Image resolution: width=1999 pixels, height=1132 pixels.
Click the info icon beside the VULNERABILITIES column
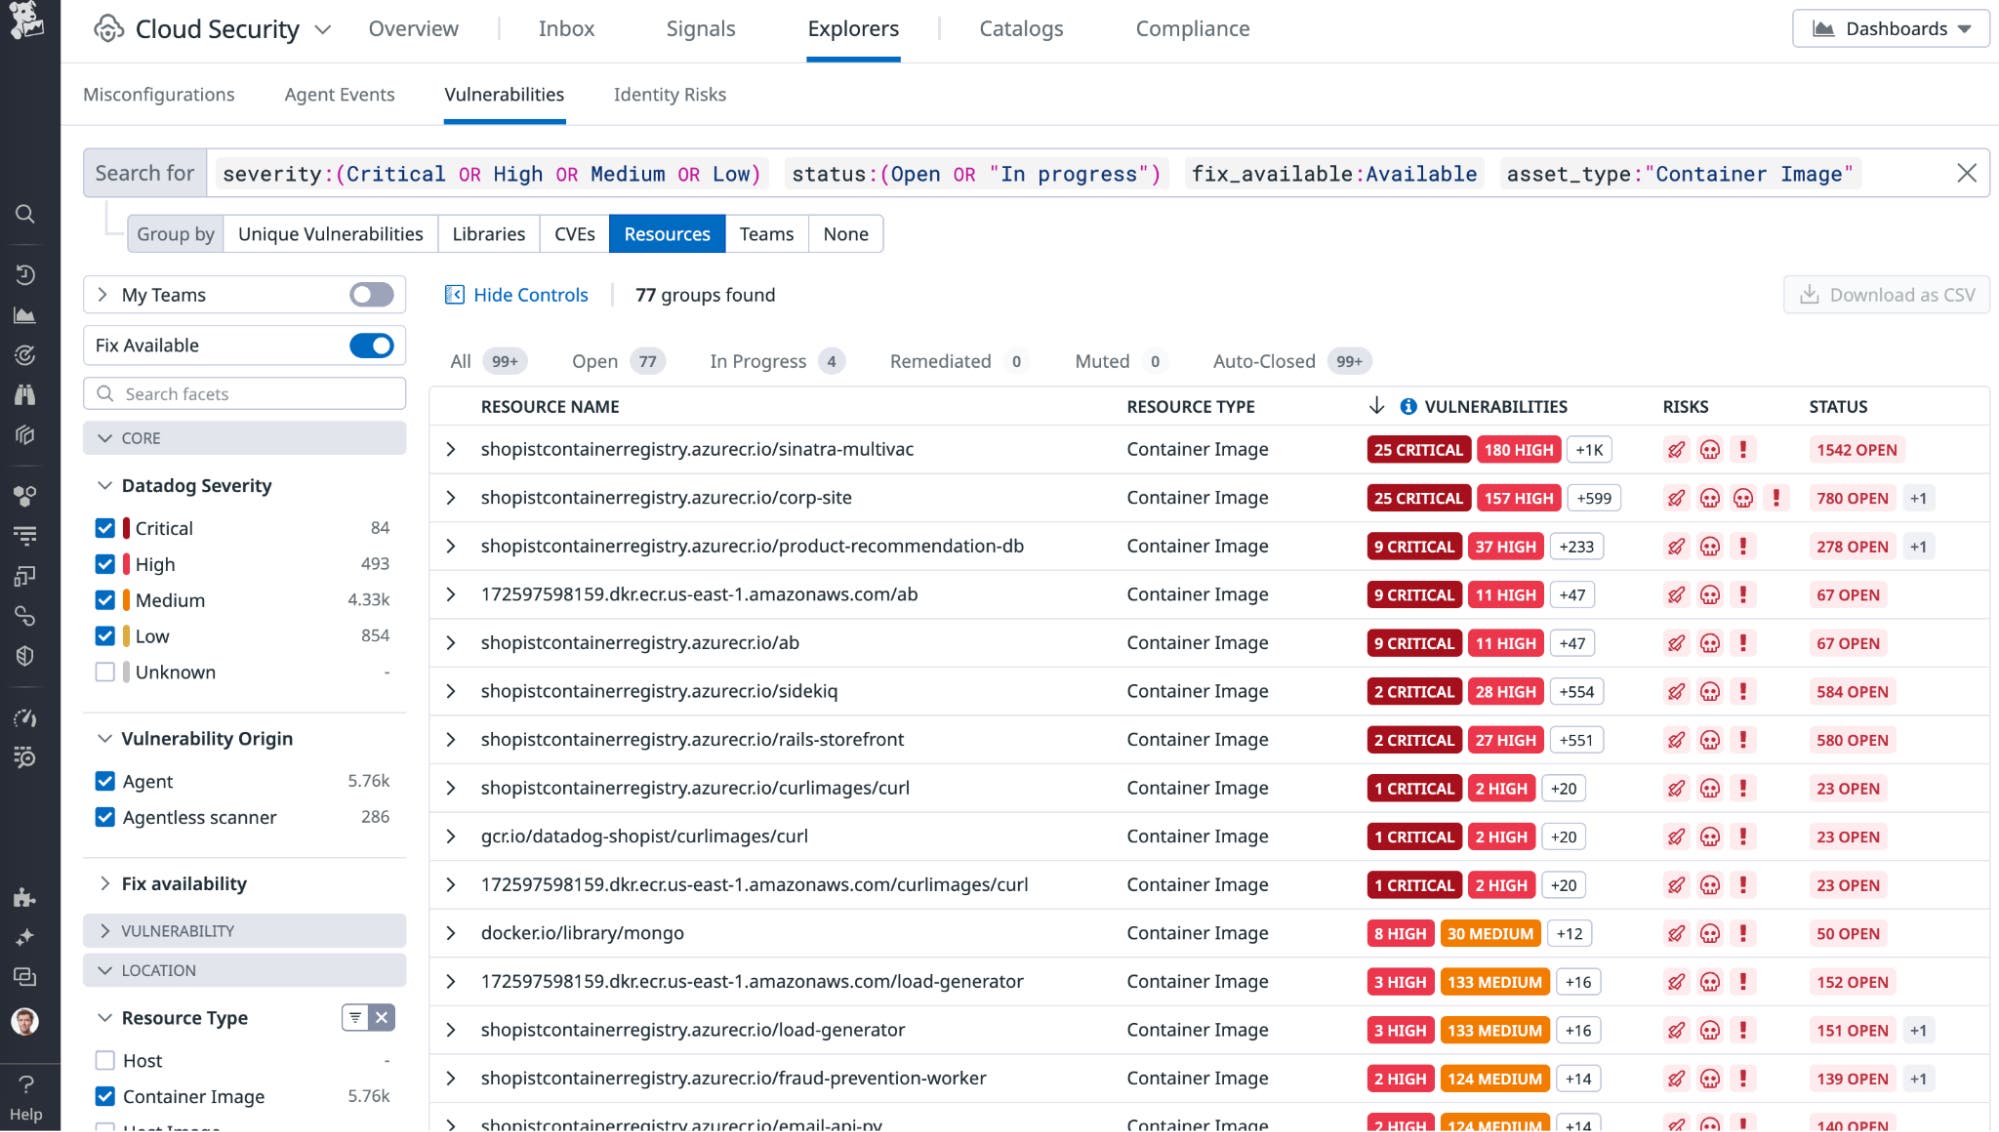coord(1408,406)
